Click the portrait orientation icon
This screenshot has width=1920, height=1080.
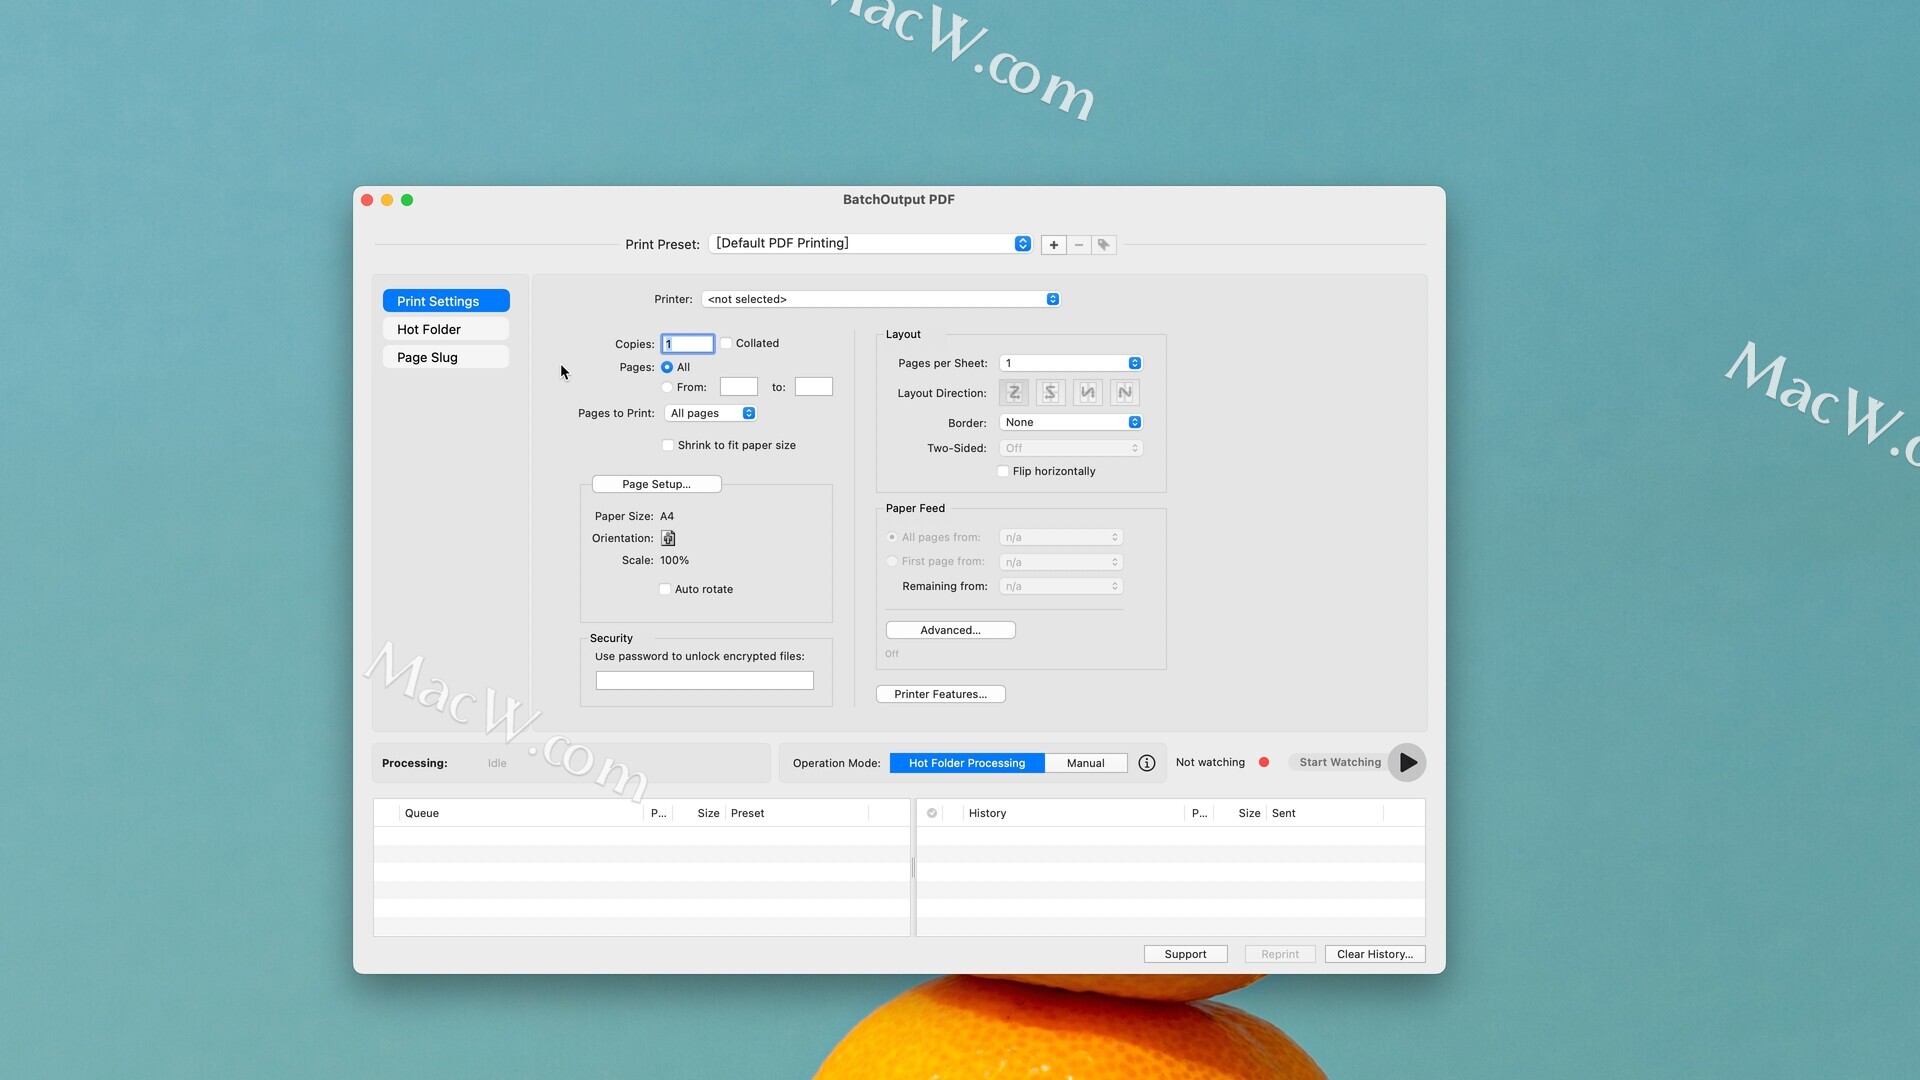[668, 538]
